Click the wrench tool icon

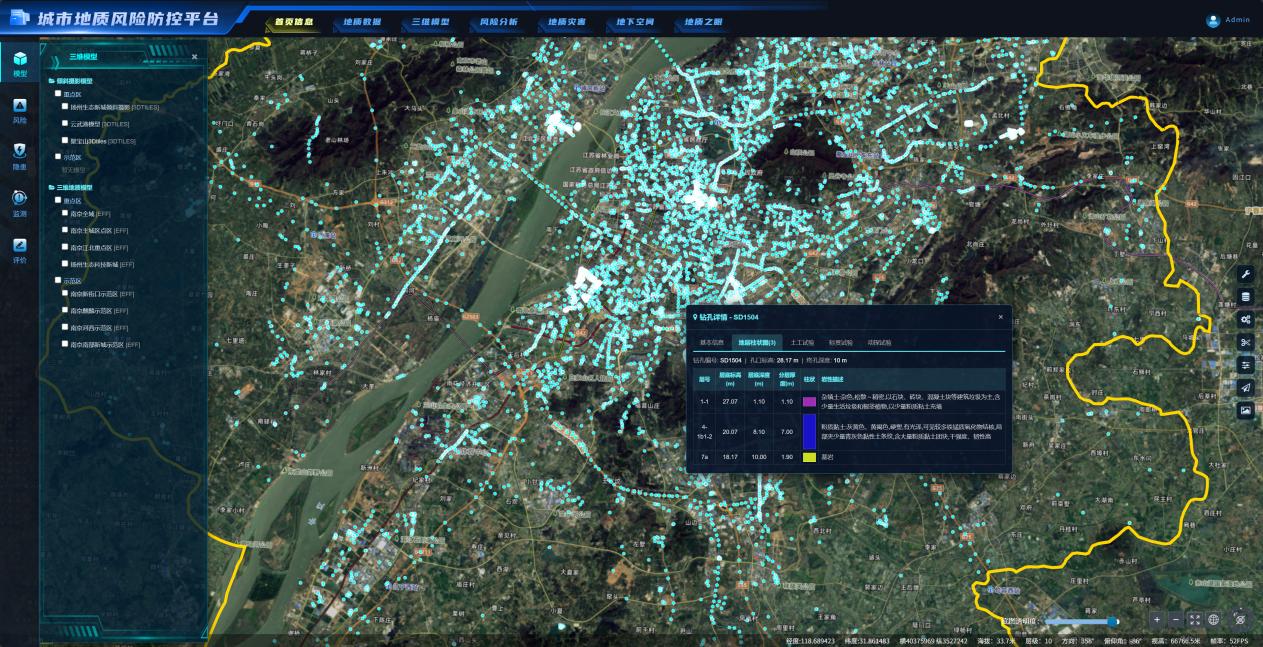click(1245, 274)
